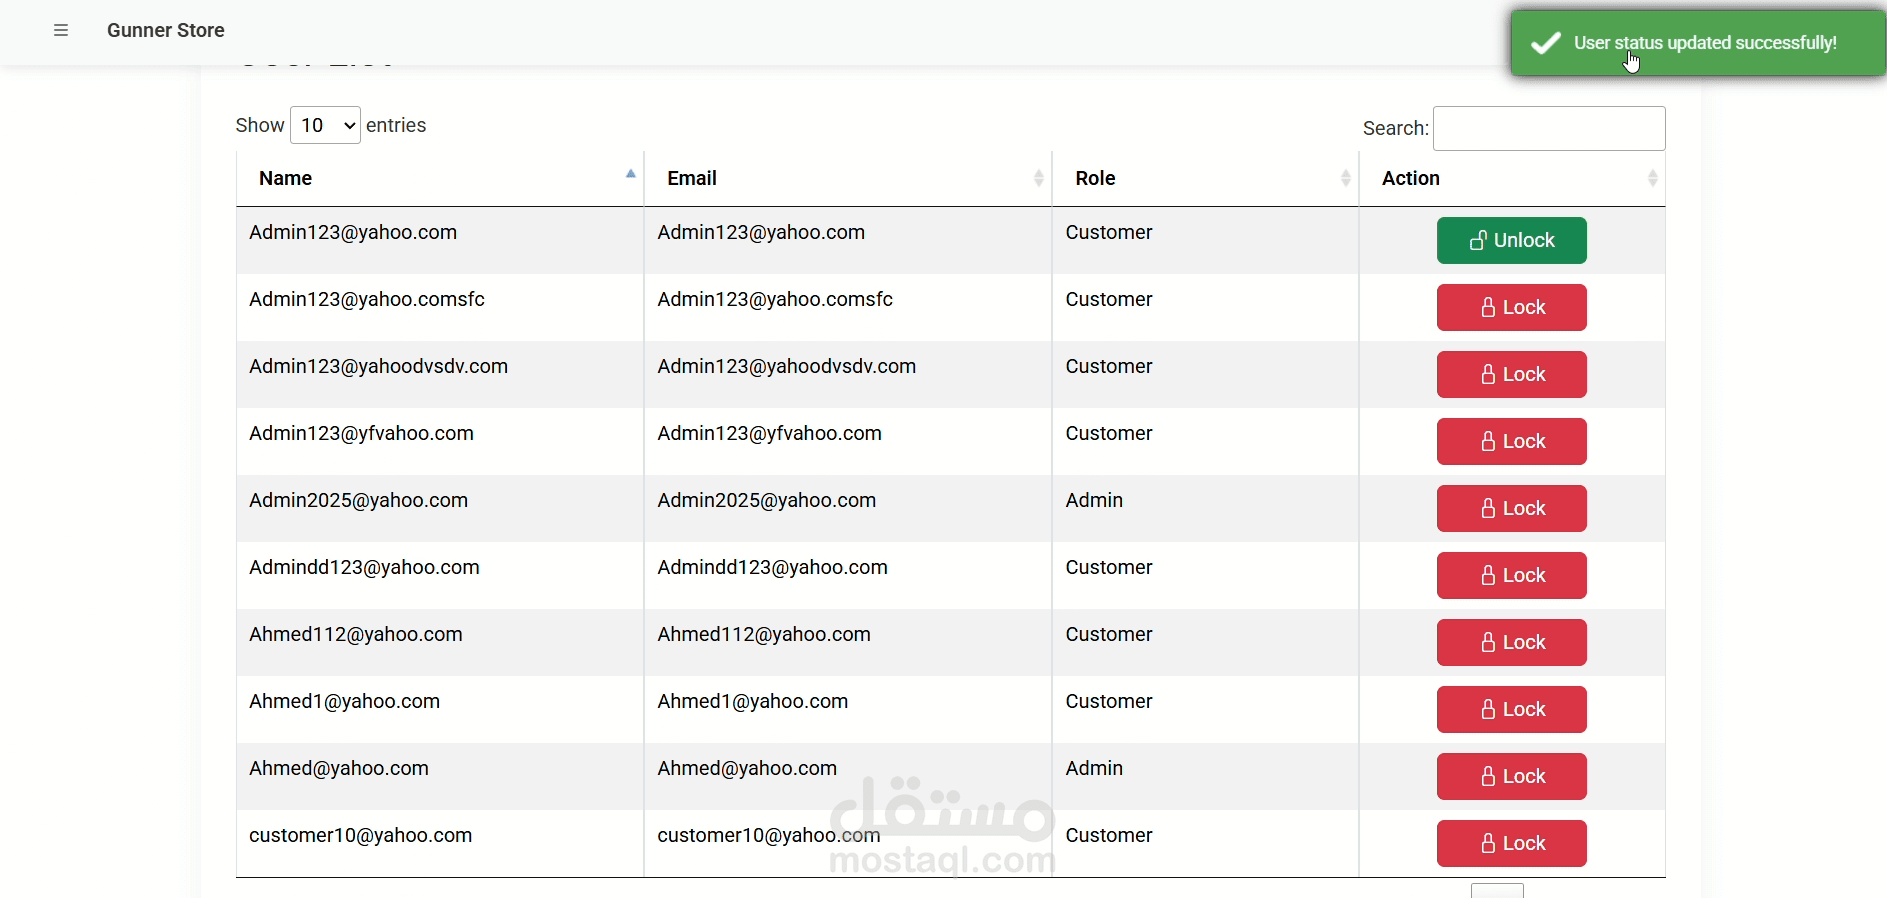Click the unlock icon for Admin123@yahoo.com

1478,241
